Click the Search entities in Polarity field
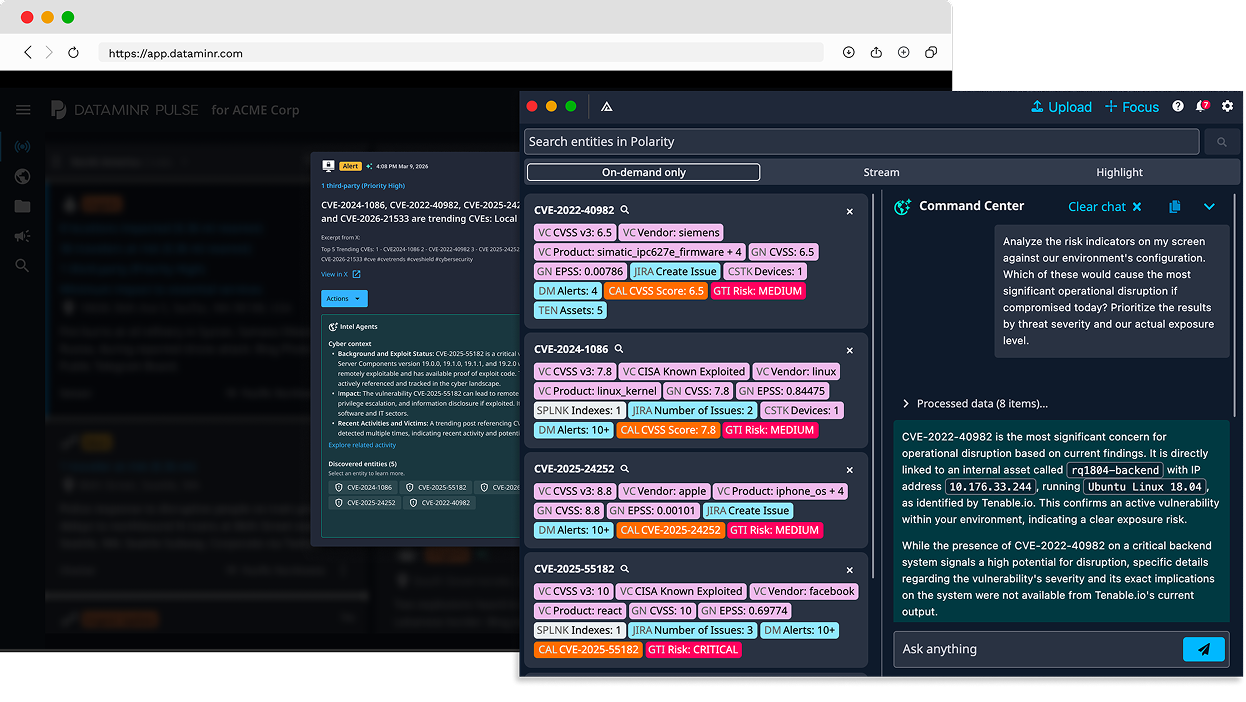Image resolution: width=1246 pixels, height=702 pixels. tap(861, 142)
